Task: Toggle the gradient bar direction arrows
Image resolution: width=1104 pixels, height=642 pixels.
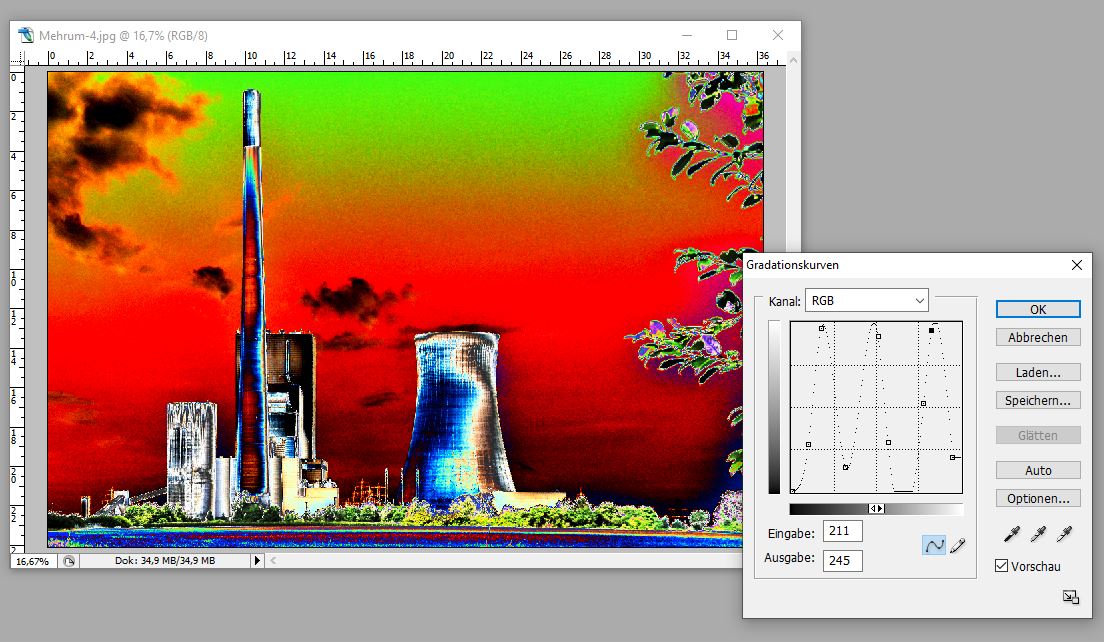Action: [876, 509]
